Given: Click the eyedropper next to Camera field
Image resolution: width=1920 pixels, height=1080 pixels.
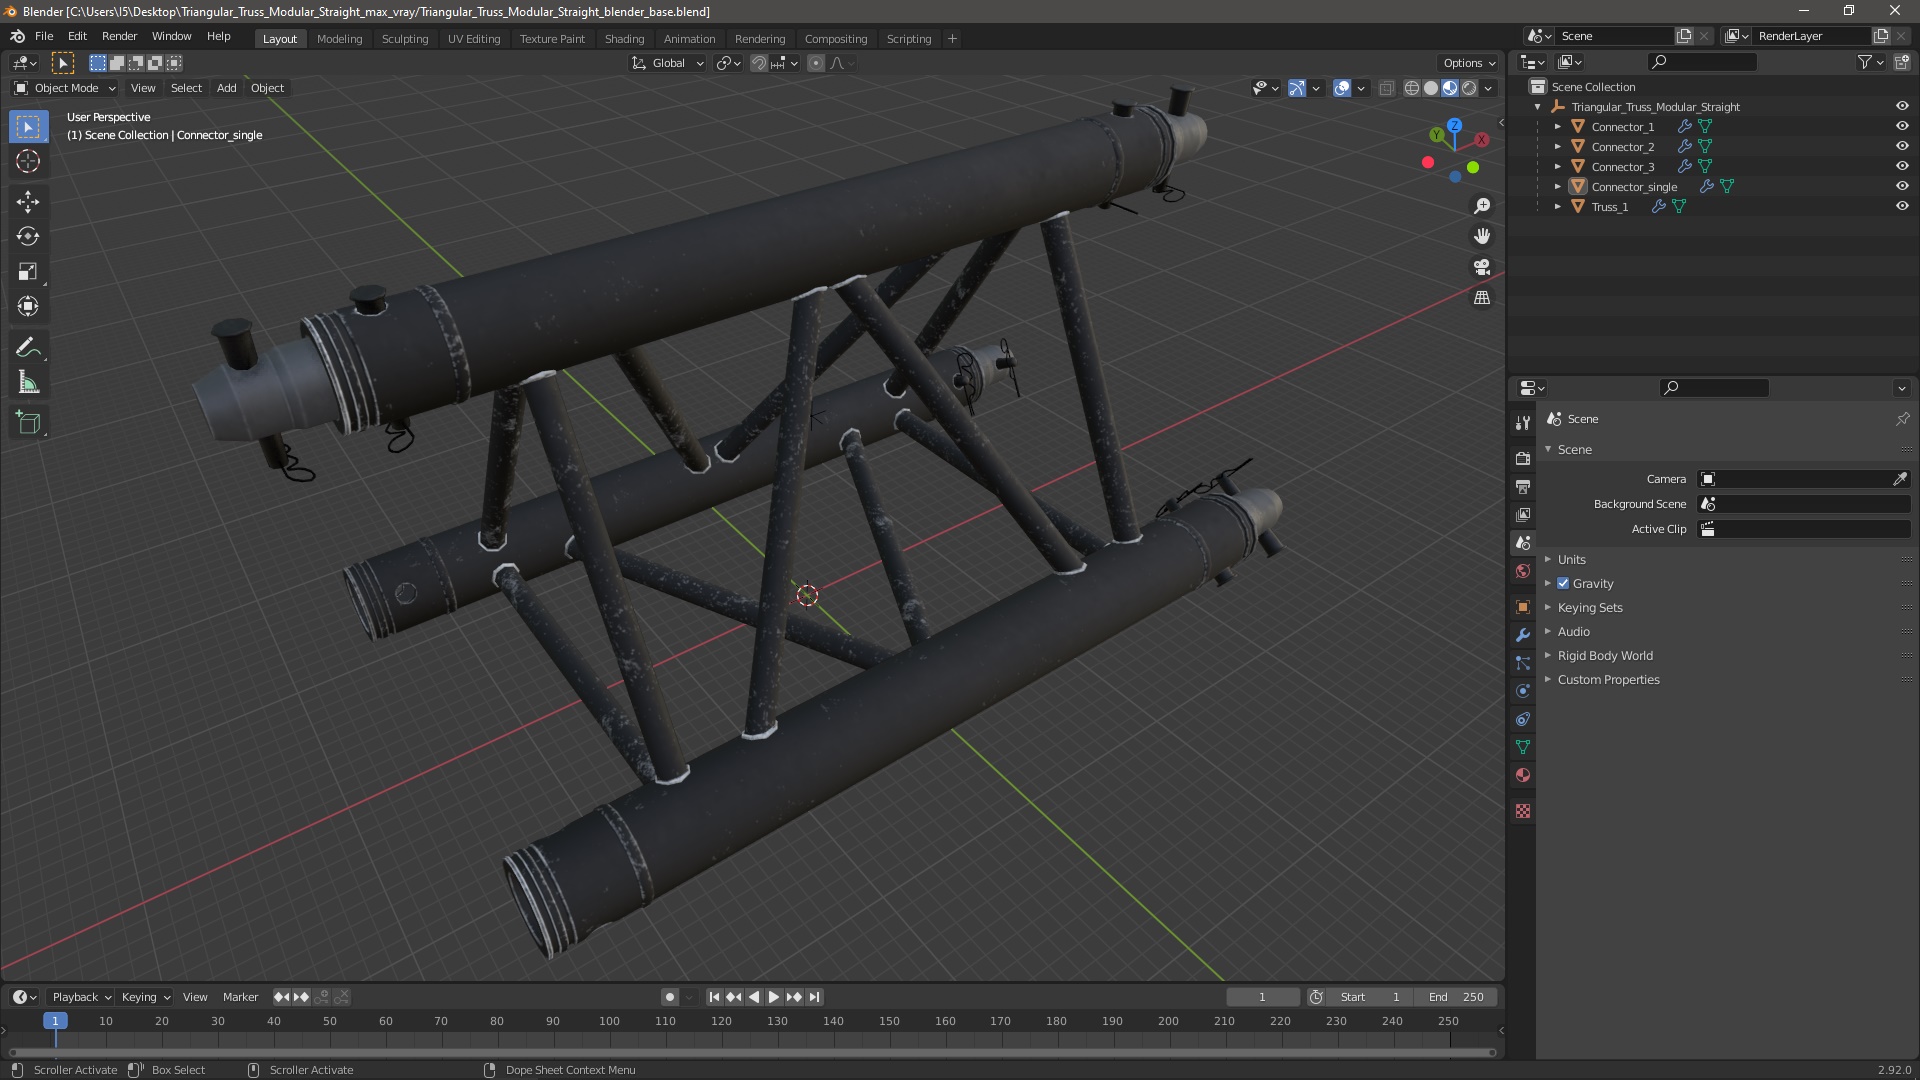Looking at the screenshot, I should coord(1900,479).
